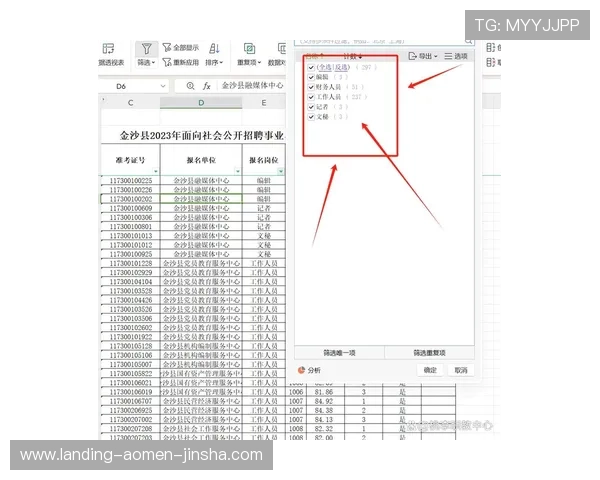Screen dimensions: 600x480
Task: Expand the 重复项 dropdown arrow
Action: click(x=259, y=63)
